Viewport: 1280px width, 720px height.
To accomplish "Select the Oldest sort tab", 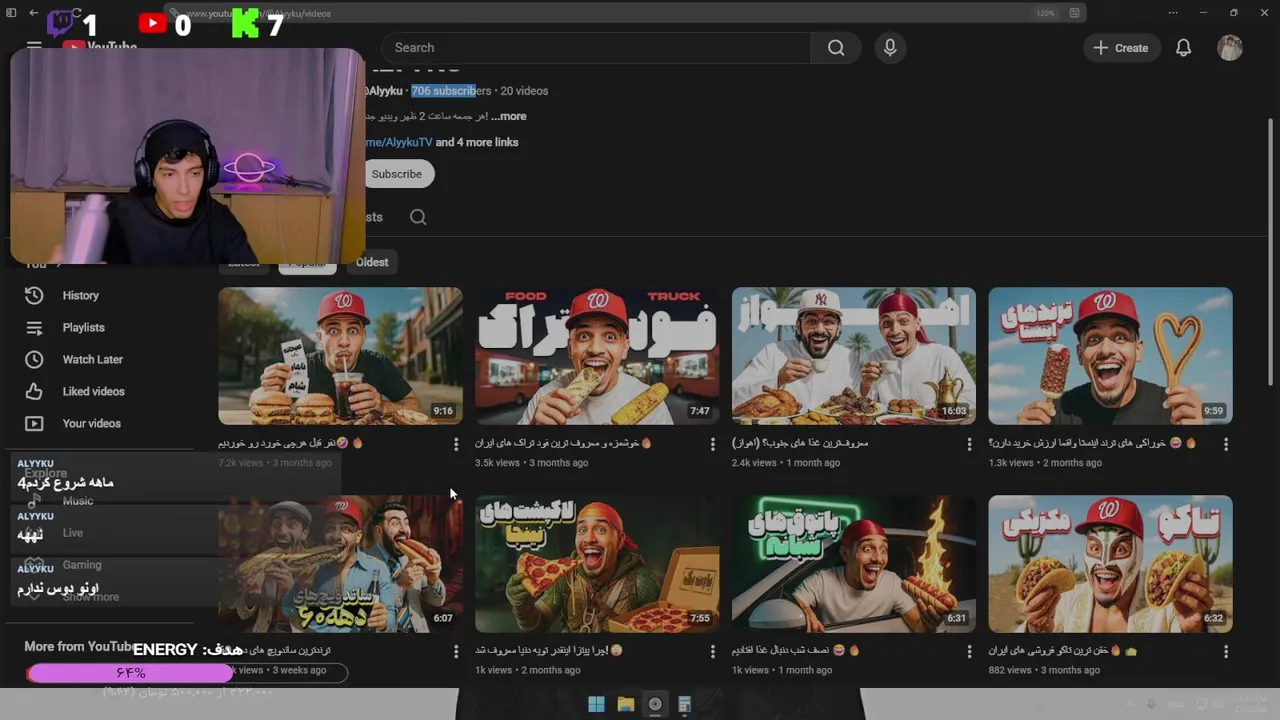I will 372,262.
